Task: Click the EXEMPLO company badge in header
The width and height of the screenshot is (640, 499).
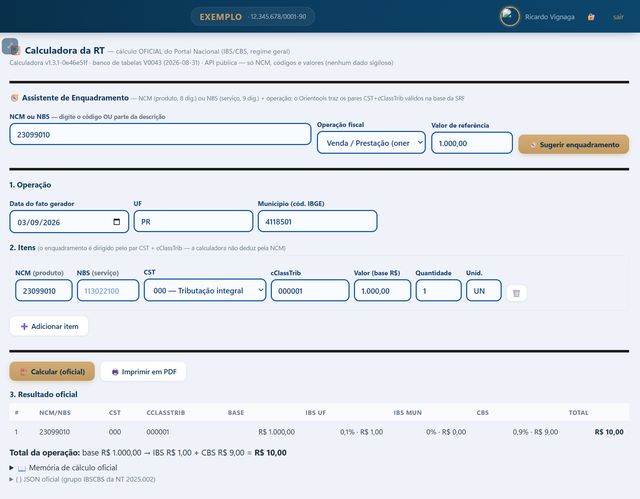Action: pyautogui.click(x=253, y=17)
